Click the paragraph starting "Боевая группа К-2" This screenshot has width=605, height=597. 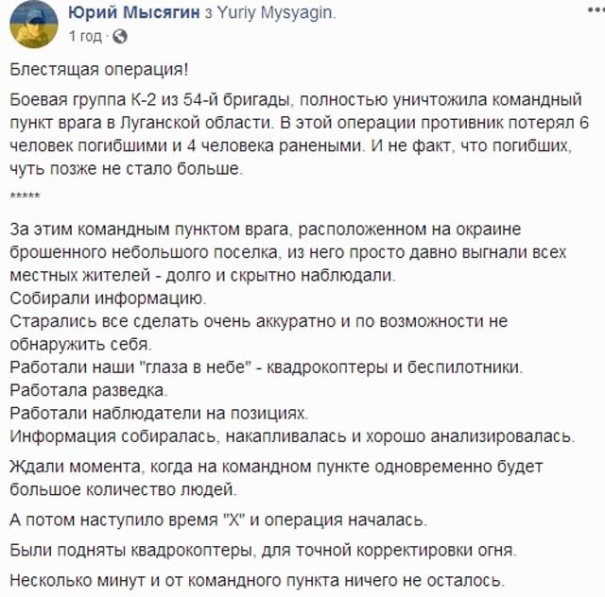click(x=299, y=134)
